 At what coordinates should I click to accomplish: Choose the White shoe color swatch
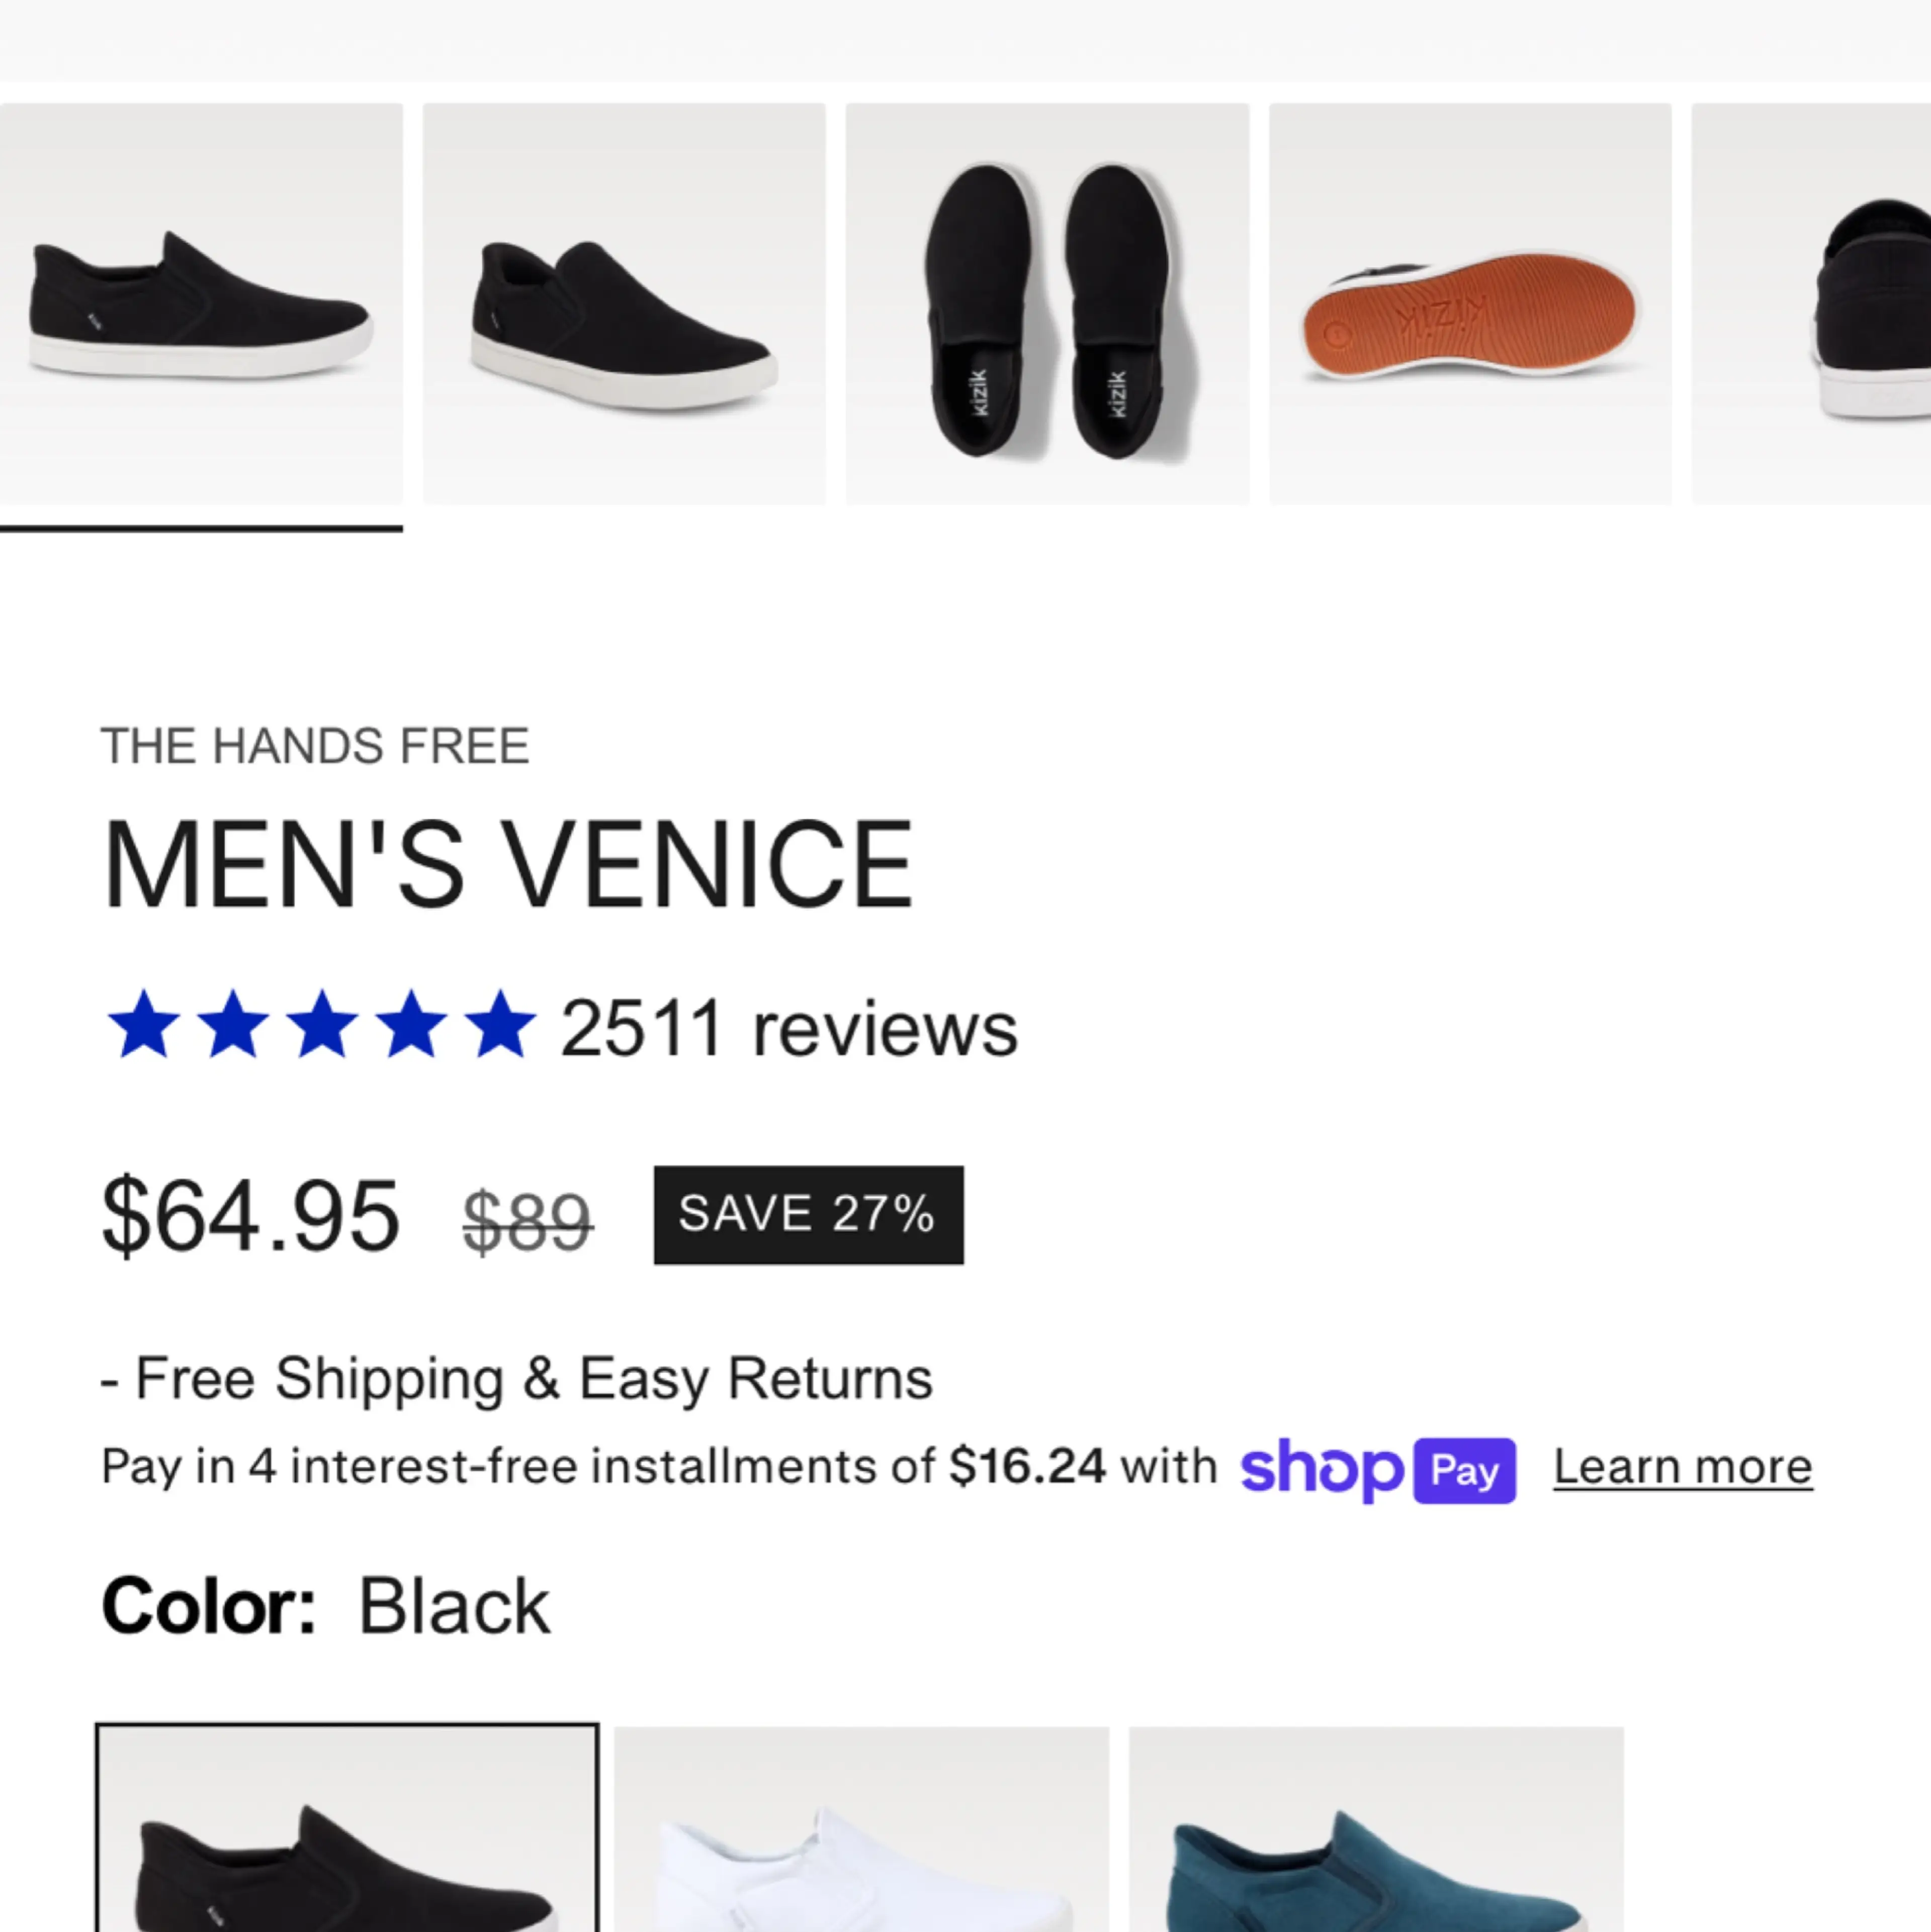[x=861, y=1830]
